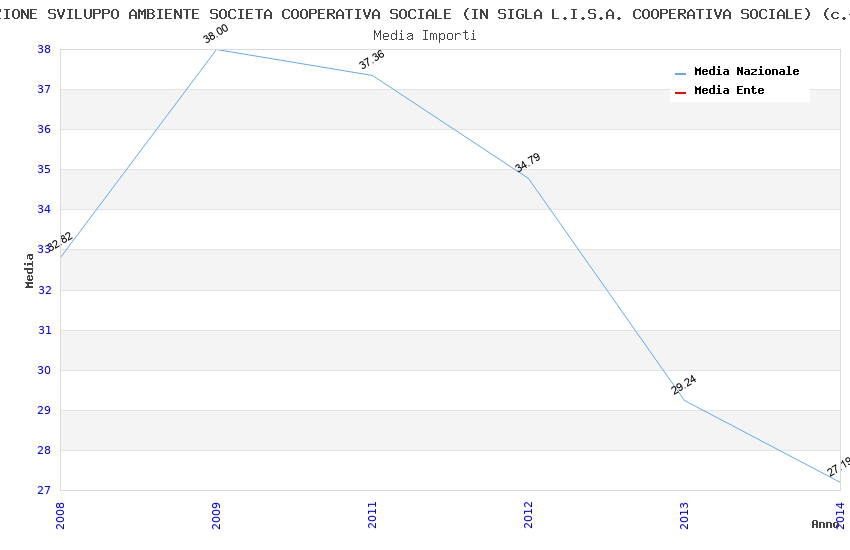Click the 2012 x-axis year label
Image resolution: width=850 pixels, height=550 pixels.
(528, 515)
